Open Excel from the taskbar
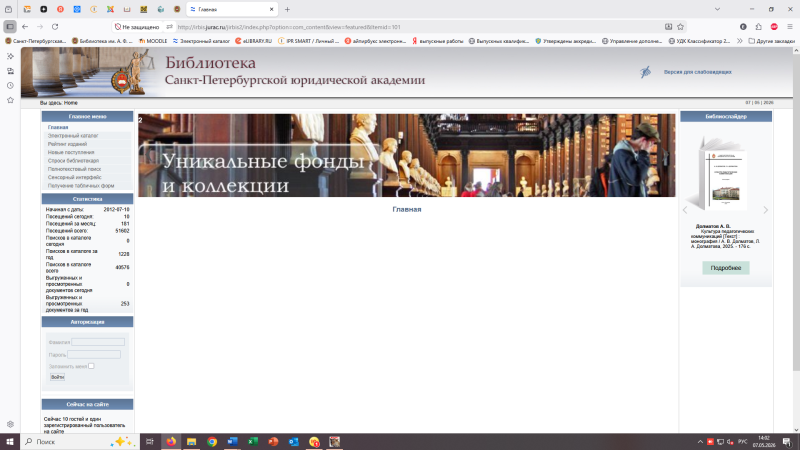Screen dimensions: 800x450 coord(253,442)
